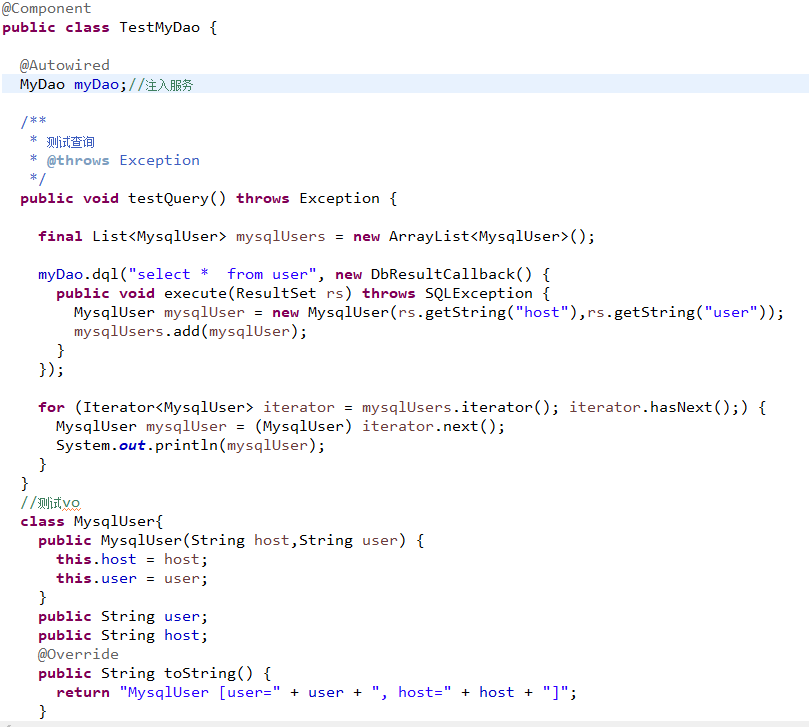Select the testQuery method name
809x727 pixels.
168,199
